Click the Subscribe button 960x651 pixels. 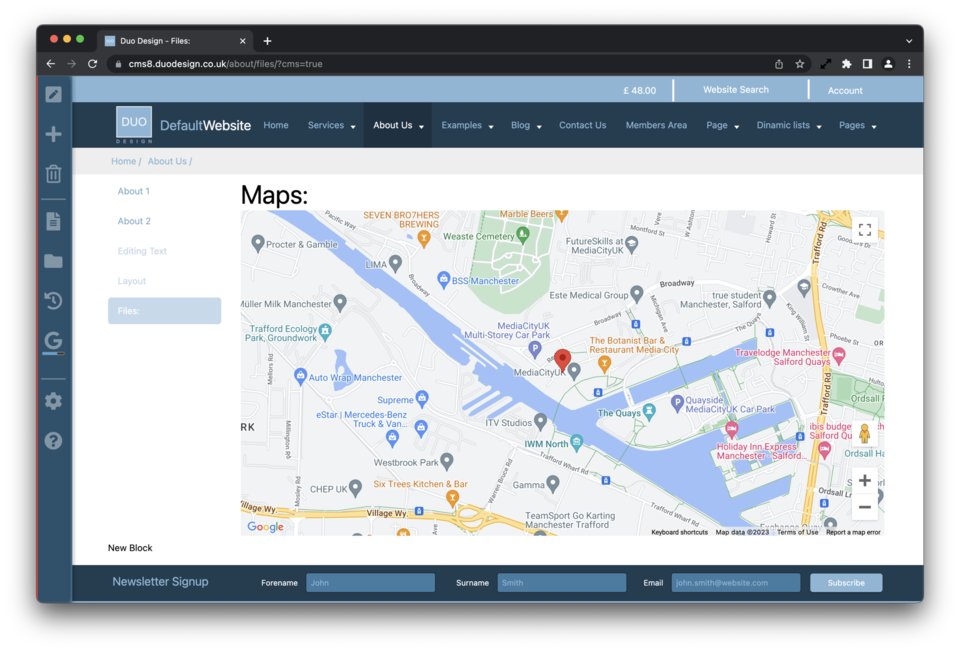coord(846,582)
